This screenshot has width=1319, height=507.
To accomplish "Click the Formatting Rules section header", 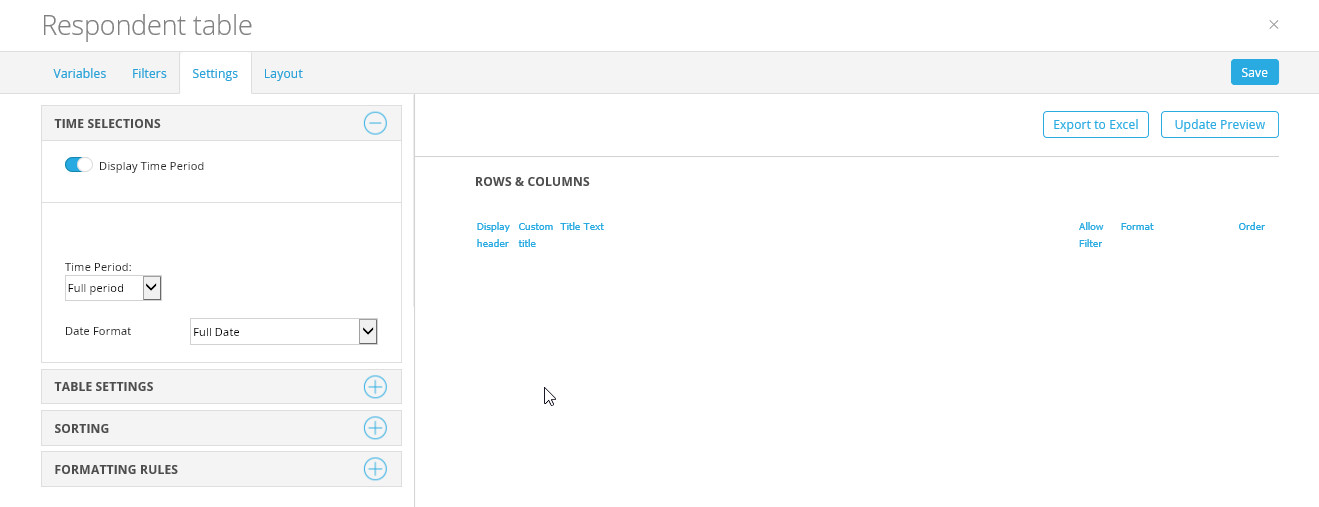I will click(116, 469).
